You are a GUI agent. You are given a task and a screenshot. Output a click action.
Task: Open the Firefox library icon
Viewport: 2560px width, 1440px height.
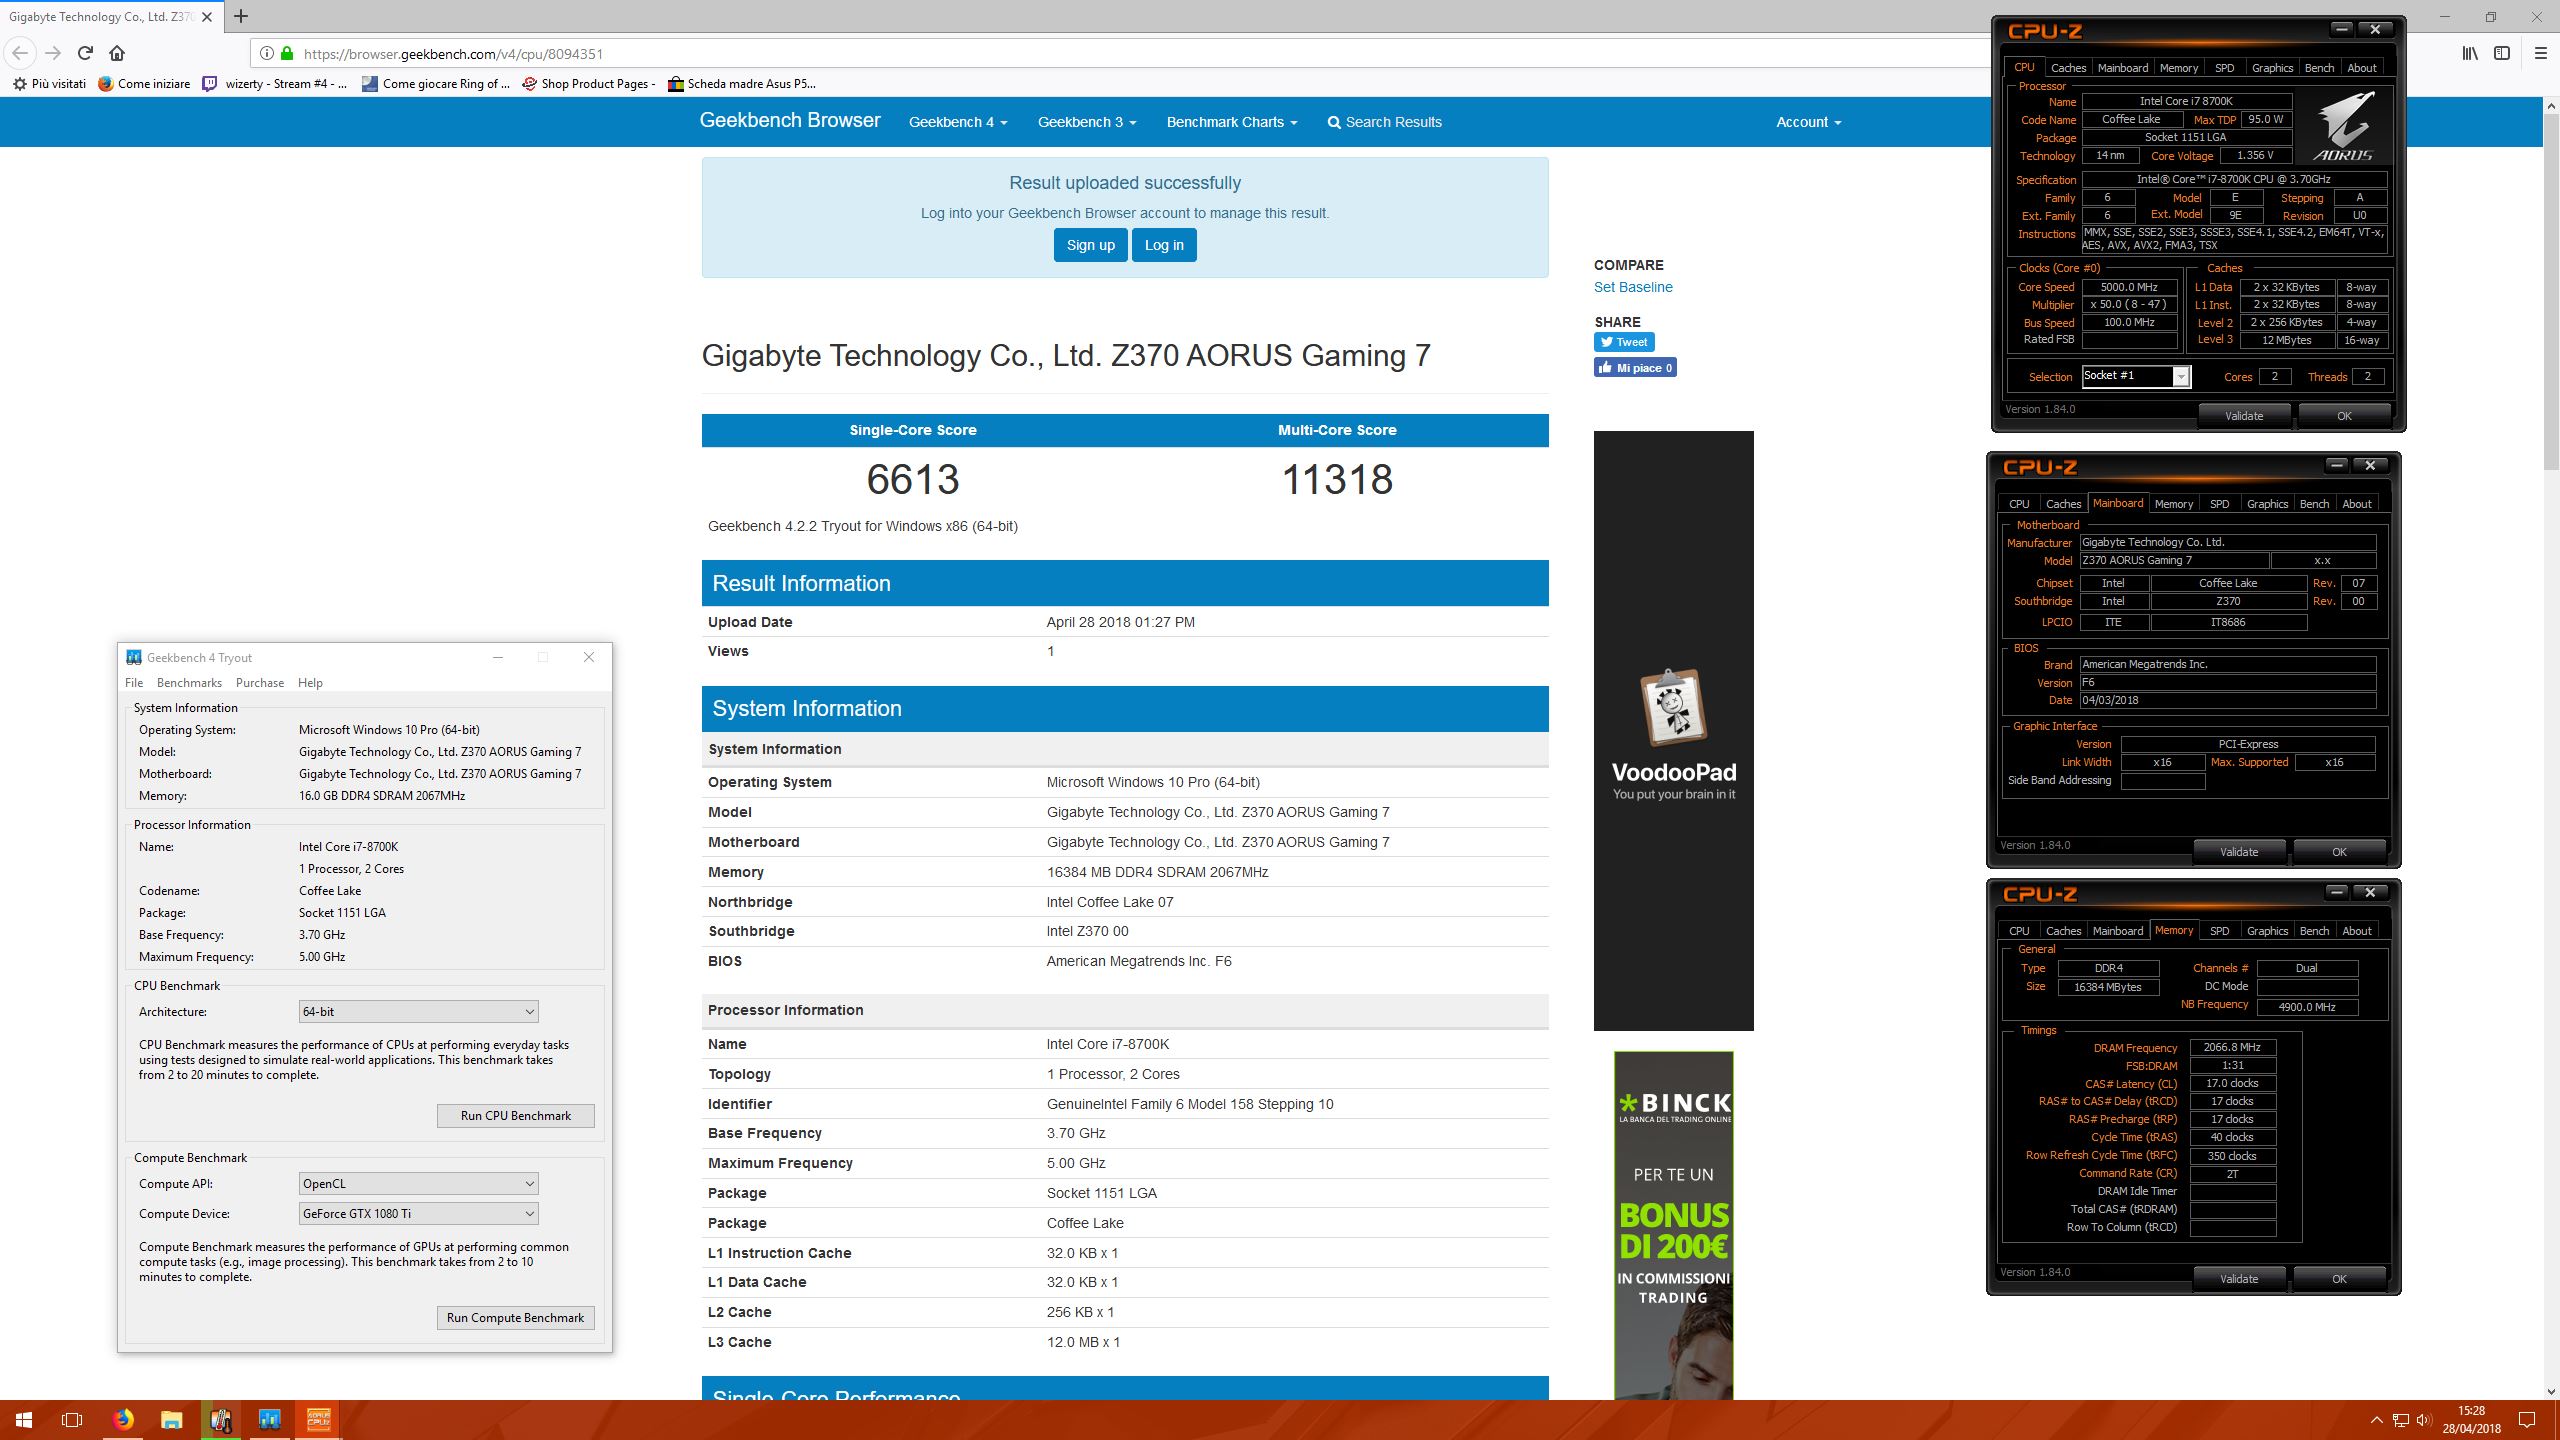click(2470, 53)
